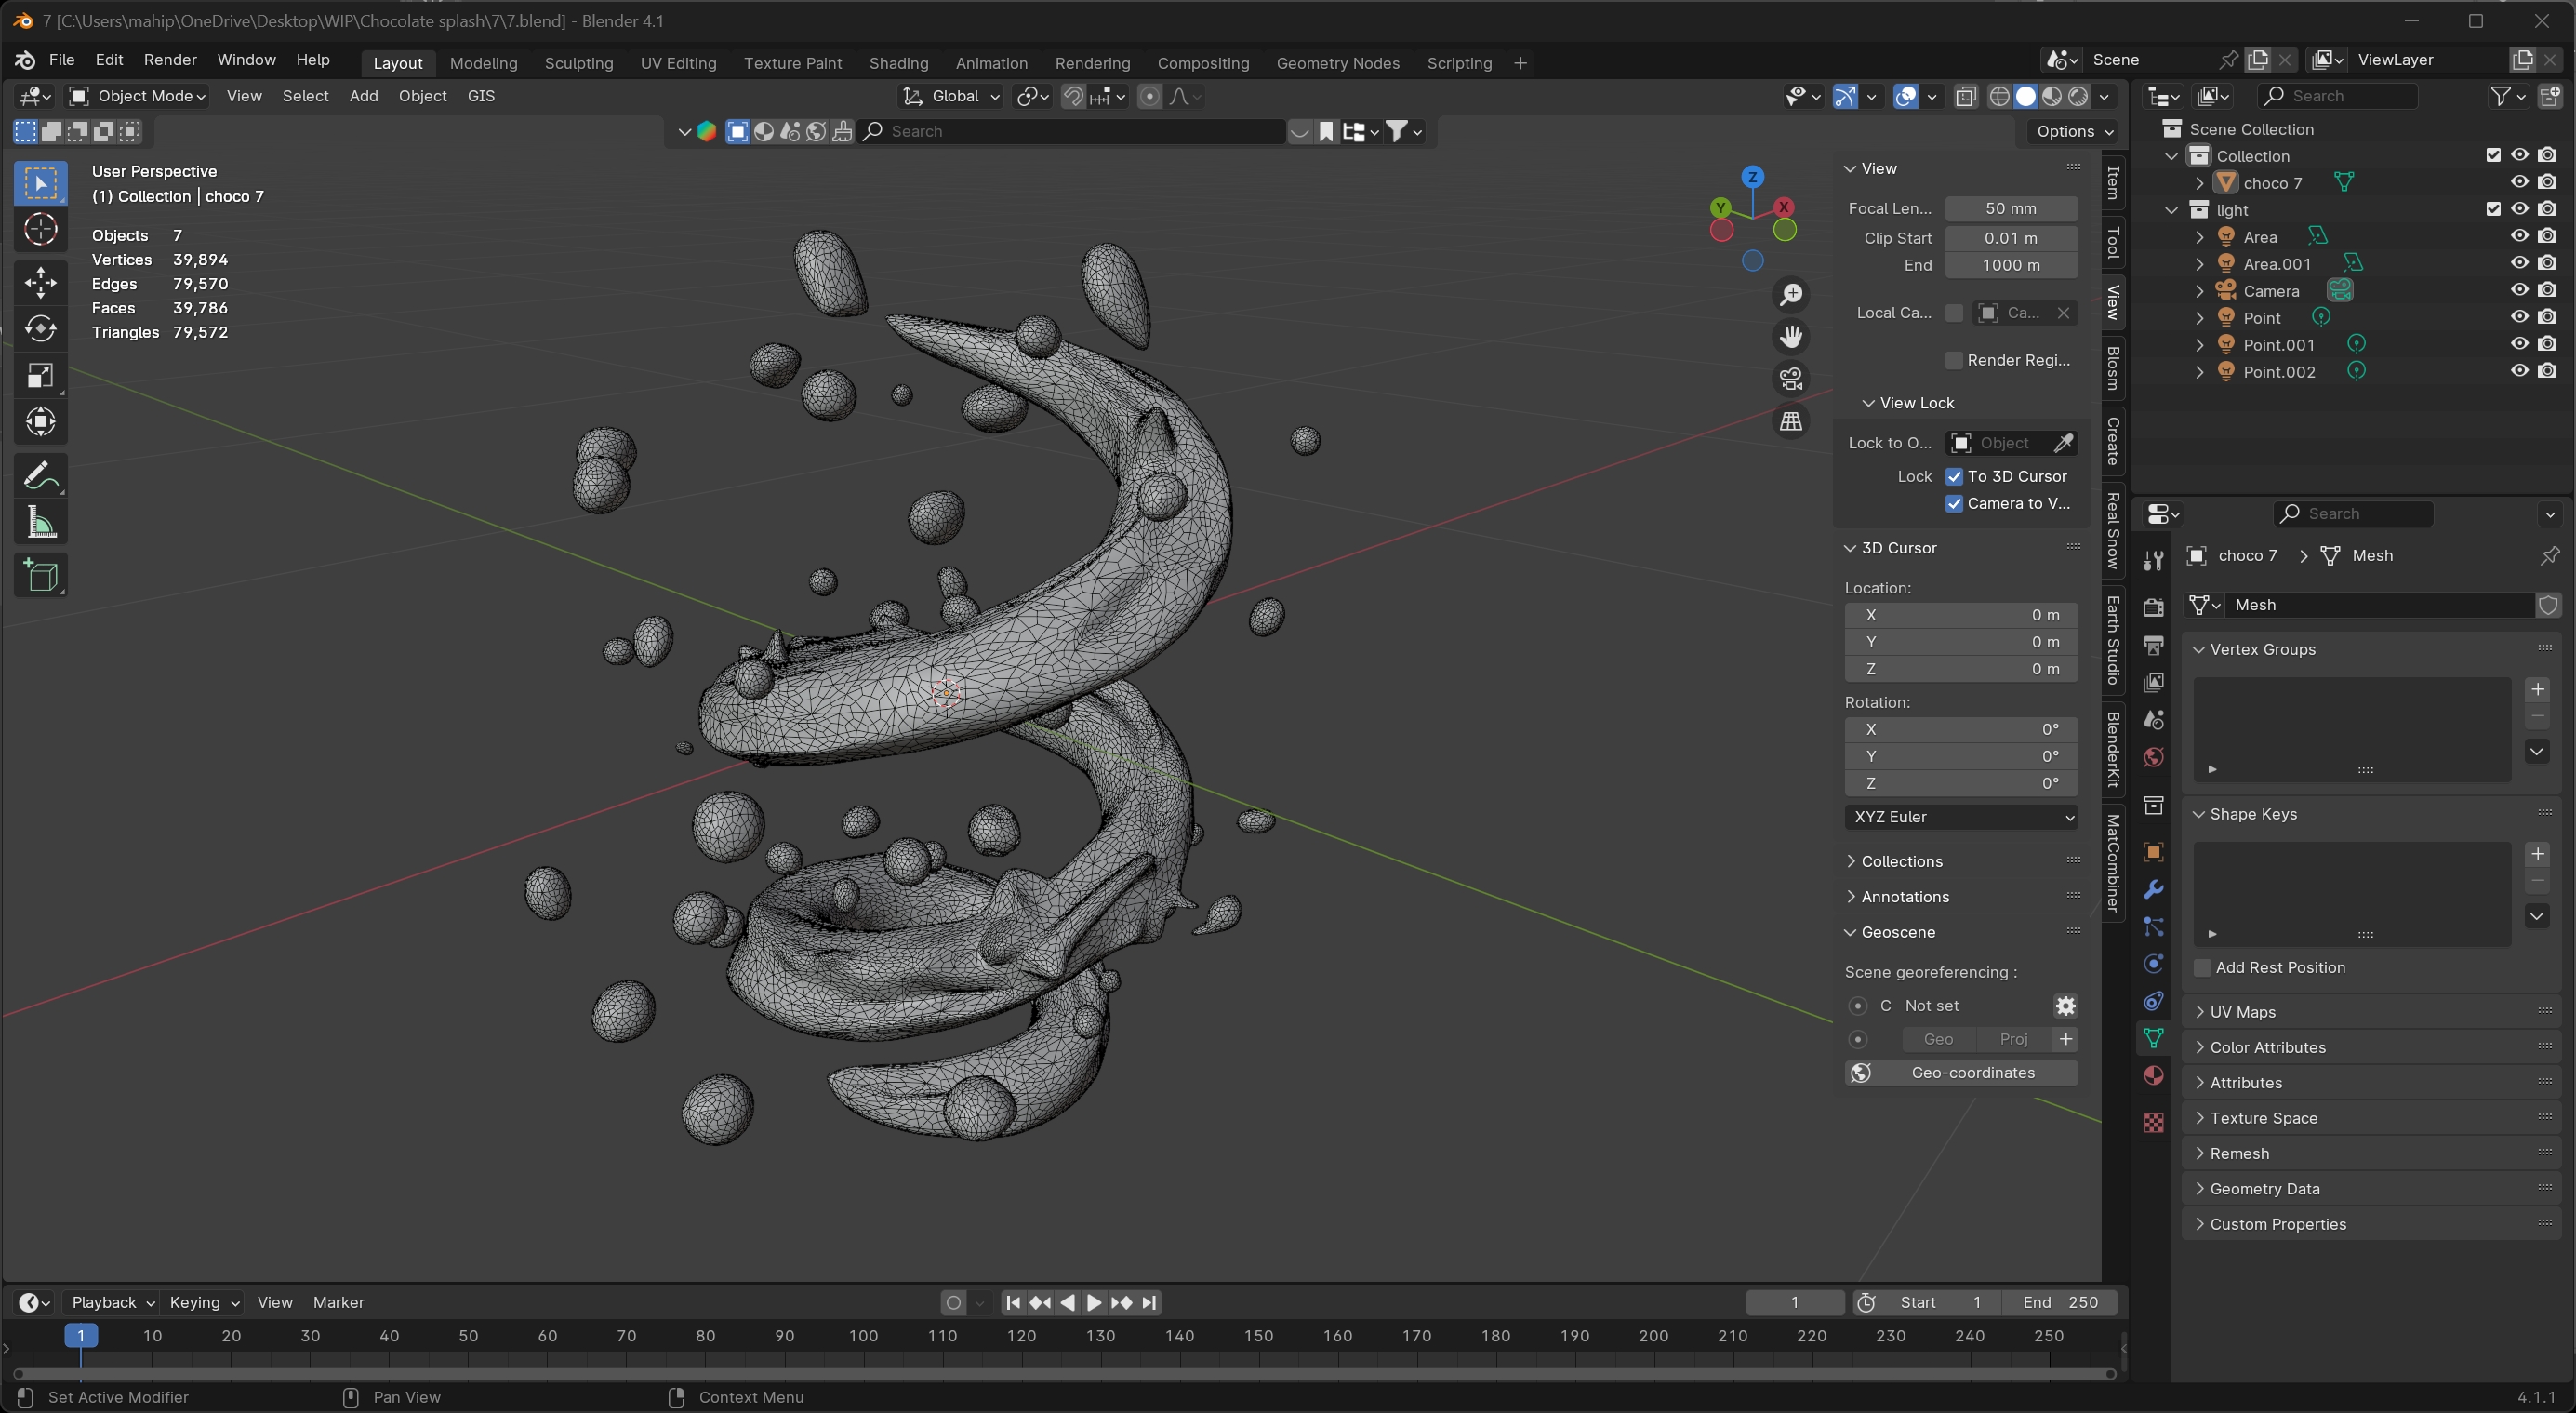
Task: Activate the Measure tool
Action: coord(40,523)
